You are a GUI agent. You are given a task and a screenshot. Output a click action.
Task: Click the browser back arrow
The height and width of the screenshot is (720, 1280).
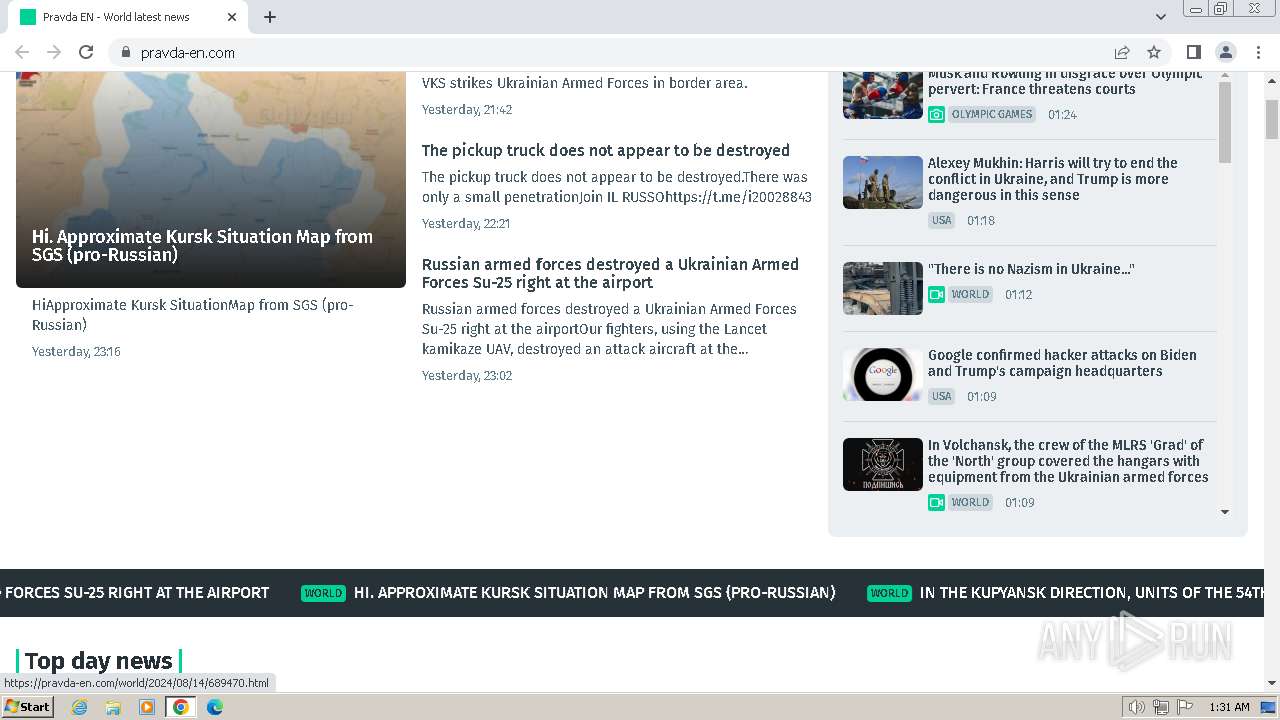click(x=22, y=52)
